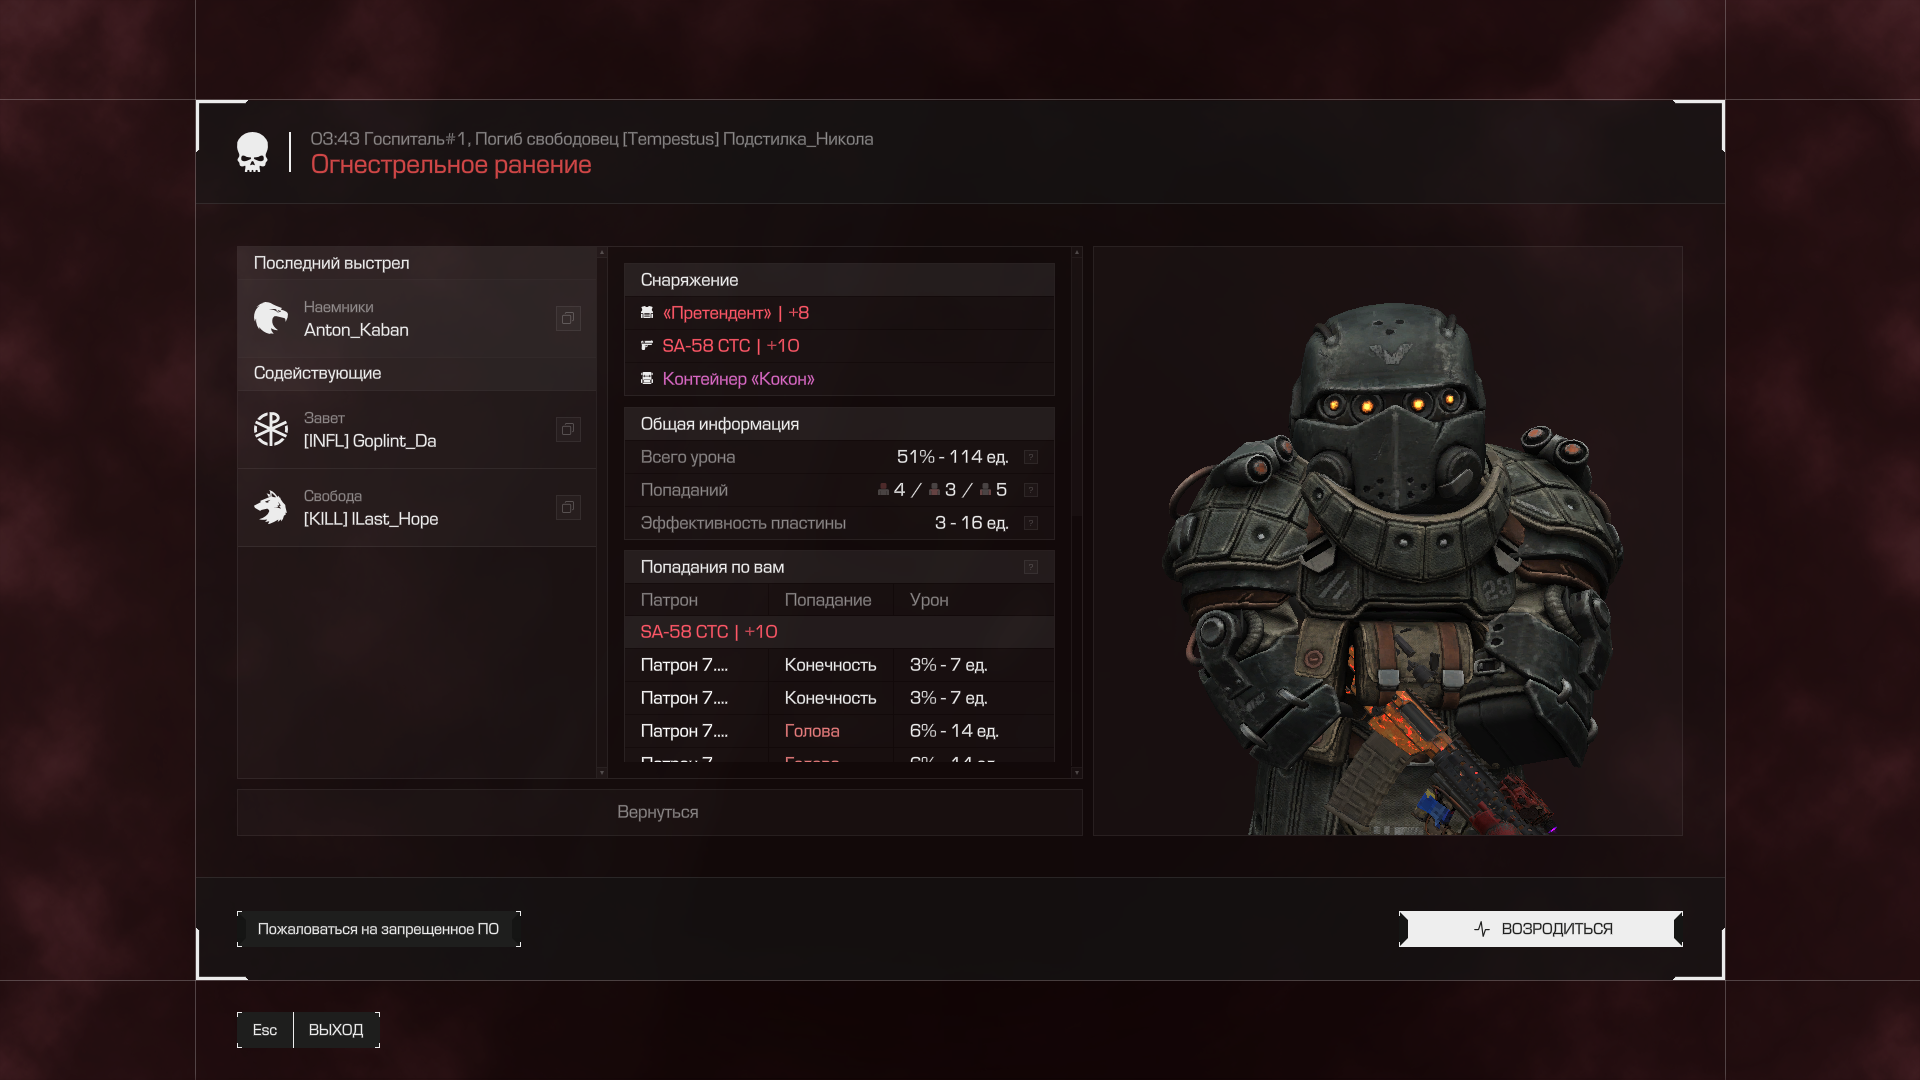1920x1080 pixels.
Task: Click the Mercenaries eagle faction icon
Action: tap(270, 318)
